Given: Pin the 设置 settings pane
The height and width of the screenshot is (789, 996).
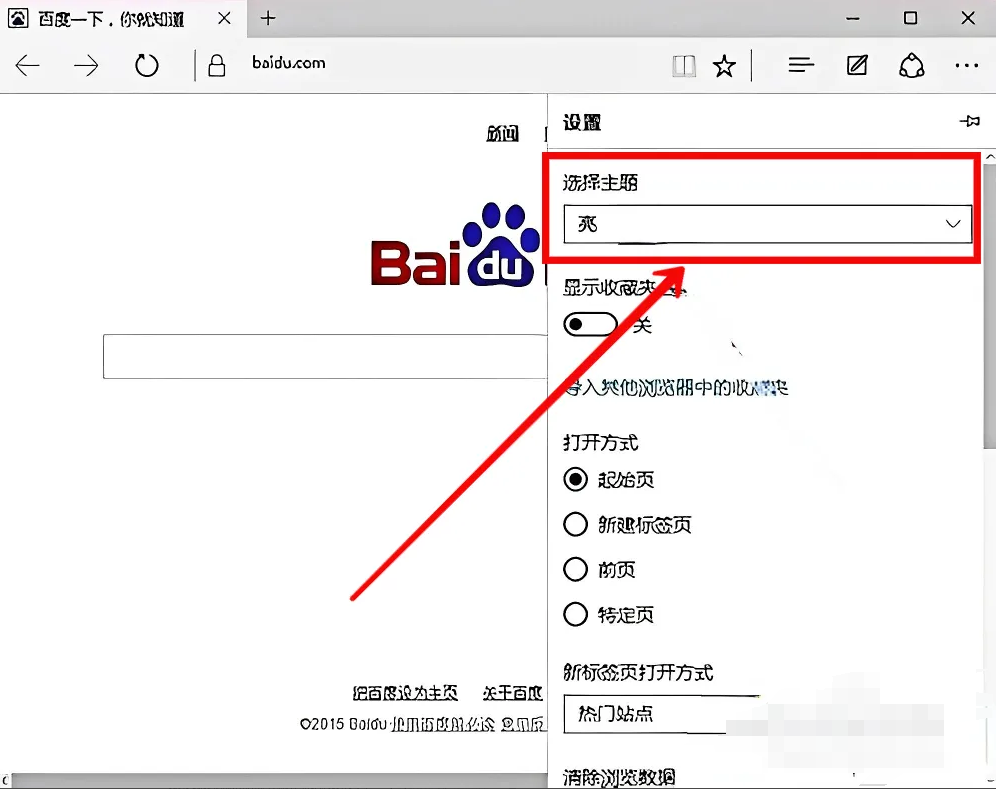Looking at the screenshot, I should 970,121.
